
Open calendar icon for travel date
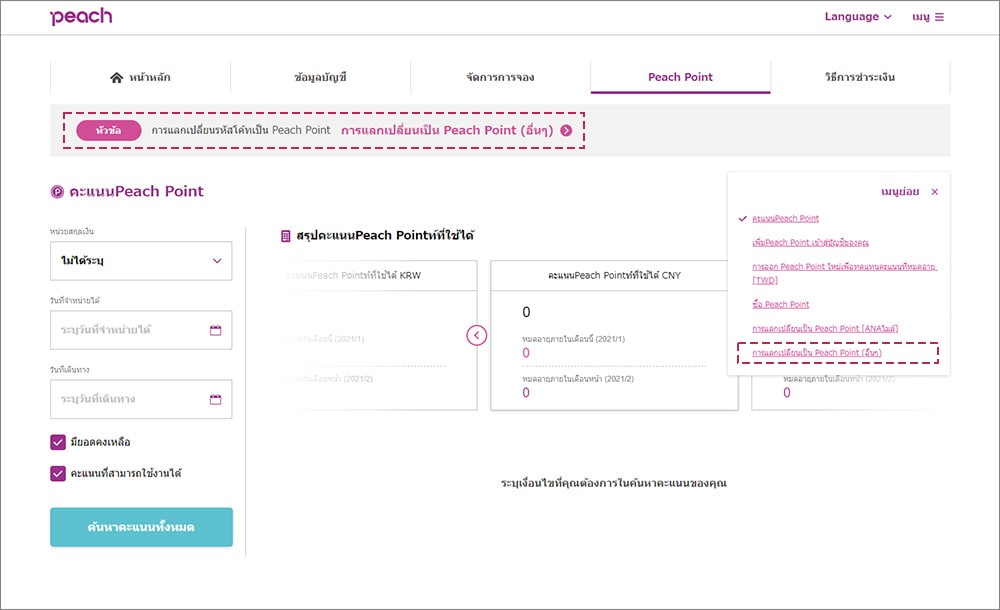coord(216,399)
